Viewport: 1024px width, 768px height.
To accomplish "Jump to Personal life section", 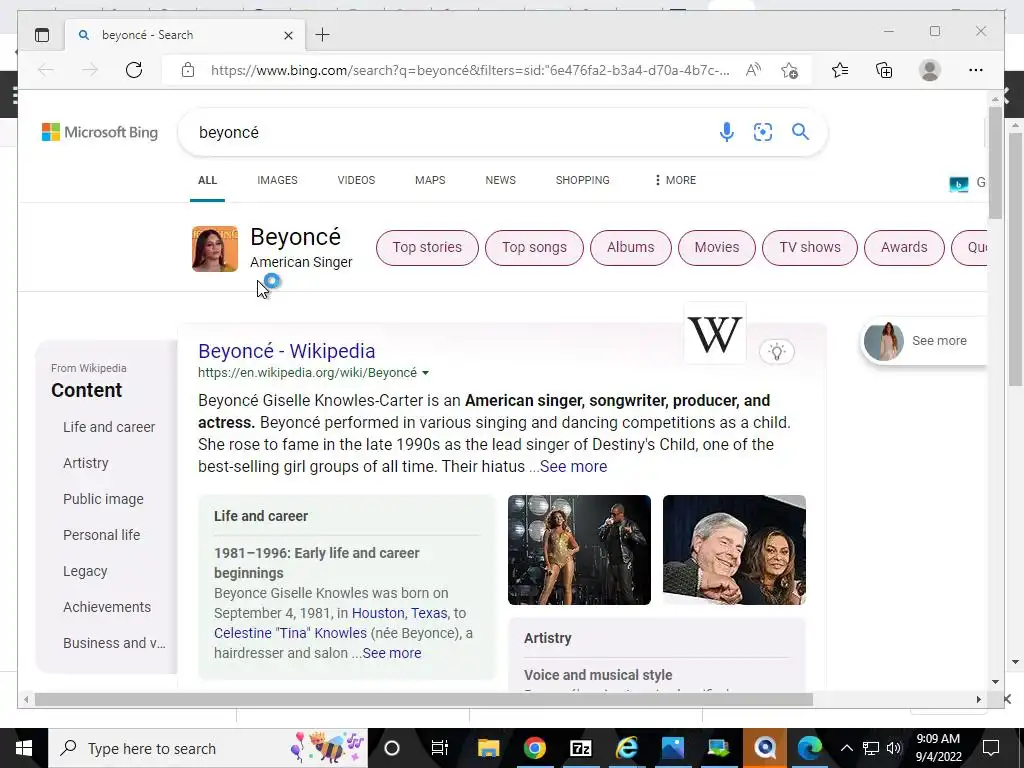I will 101,535.
